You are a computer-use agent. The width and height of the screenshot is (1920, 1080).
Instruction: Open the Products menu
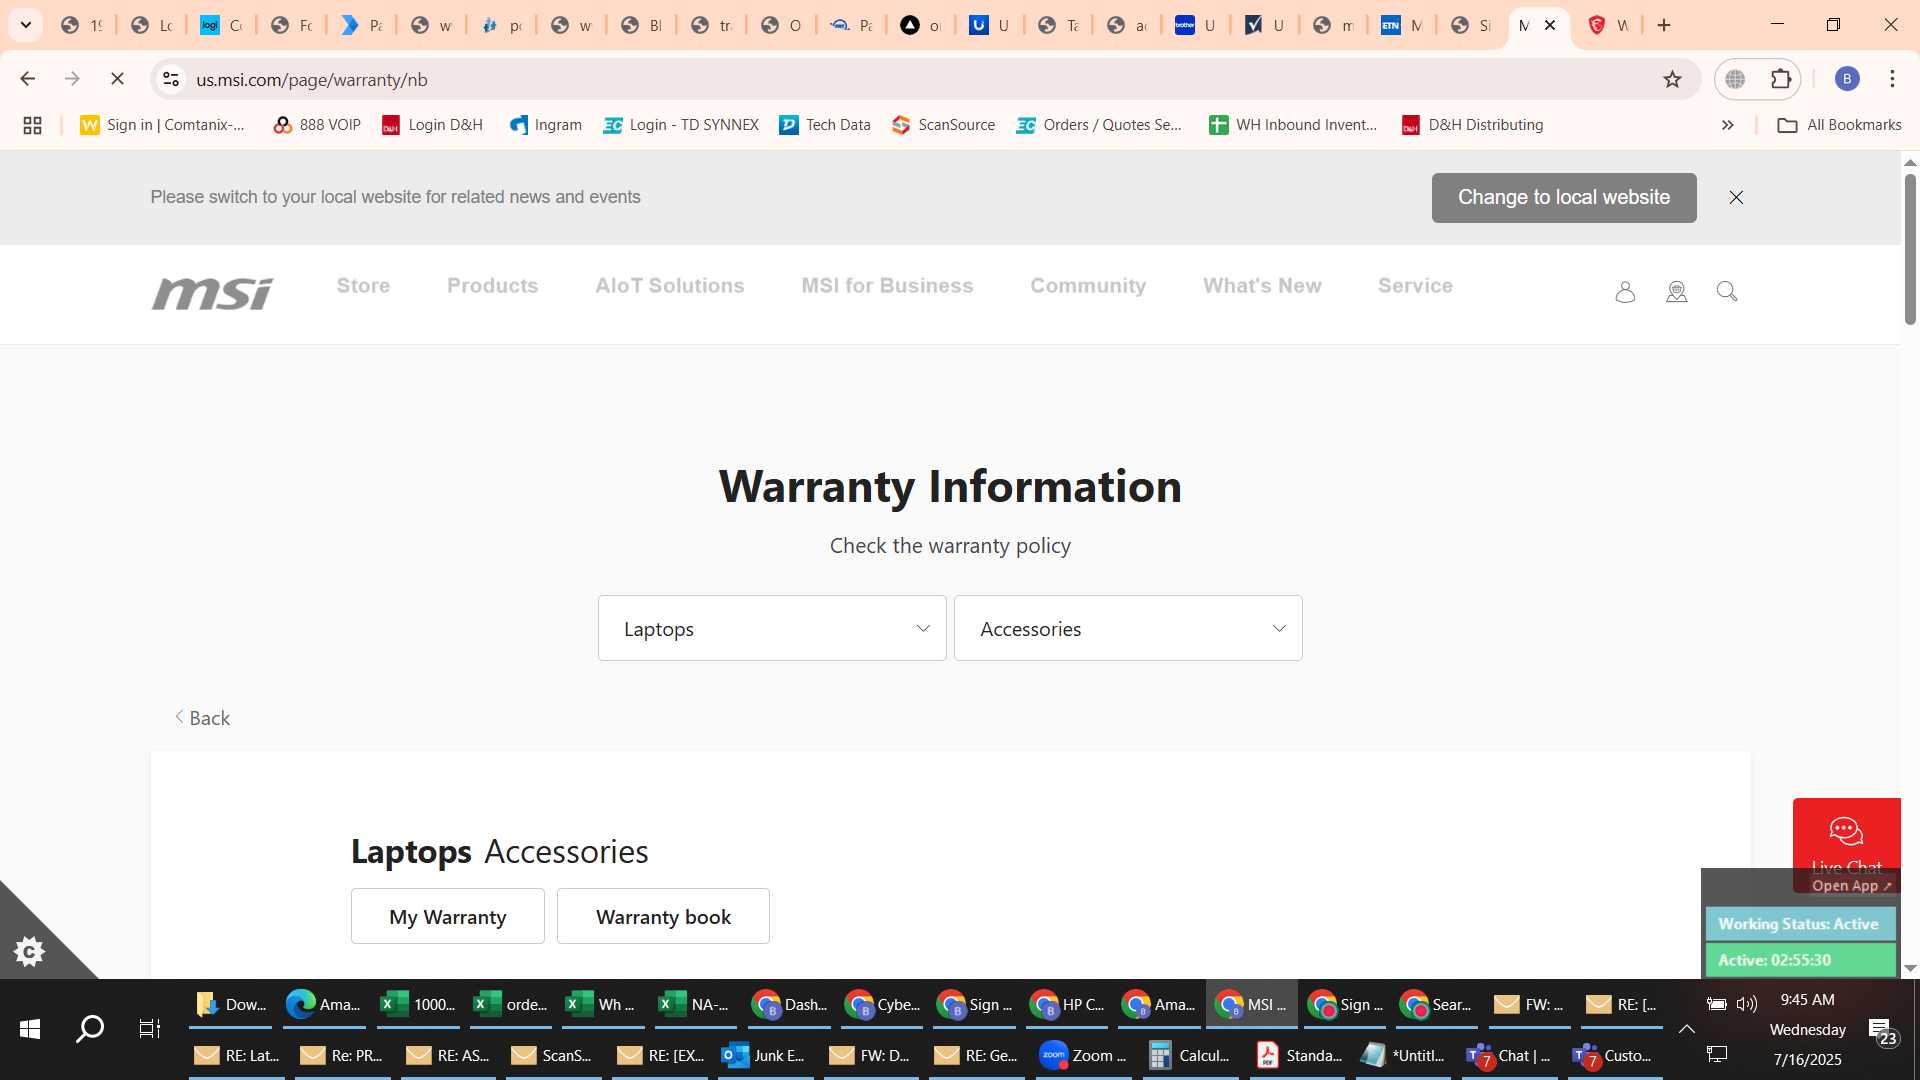point(492,286)
